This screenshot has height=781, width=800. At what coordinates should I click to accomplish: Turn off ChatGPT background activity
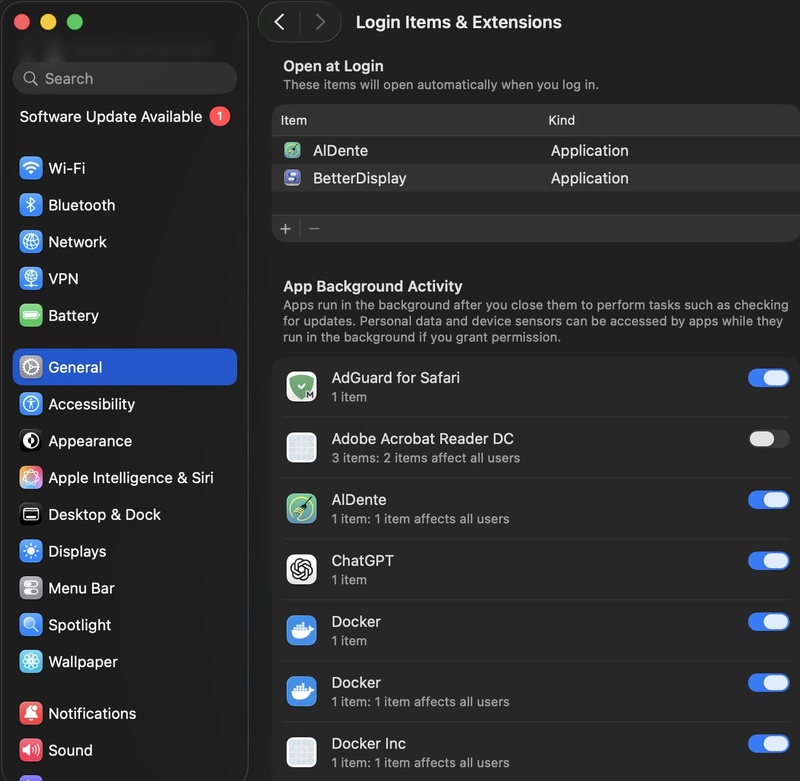(x=768, y=561)
